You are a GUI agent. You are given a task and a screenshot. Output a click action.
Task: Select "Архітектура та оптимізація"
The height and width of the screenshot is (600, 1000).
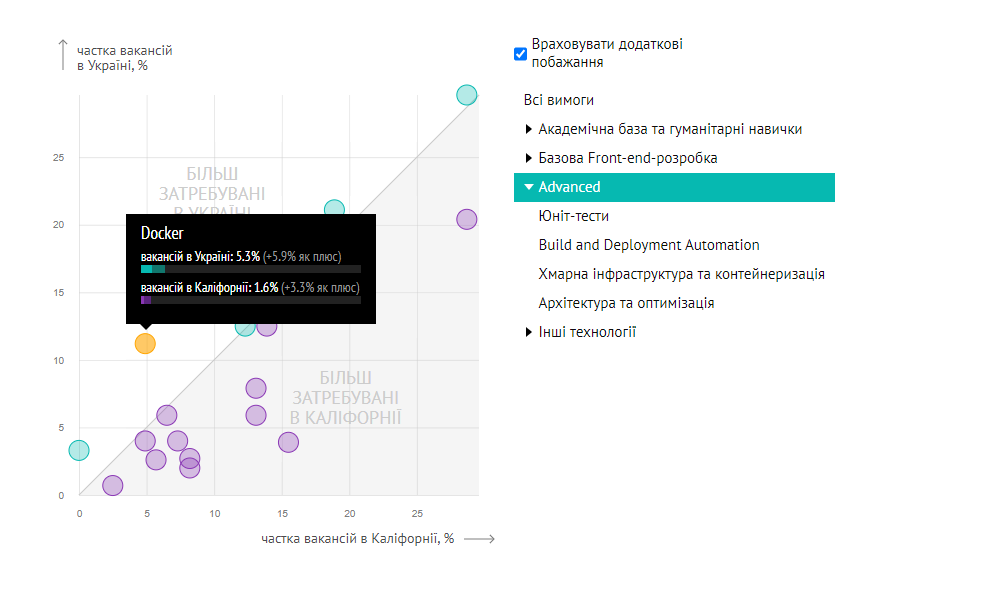click(626, 302)
